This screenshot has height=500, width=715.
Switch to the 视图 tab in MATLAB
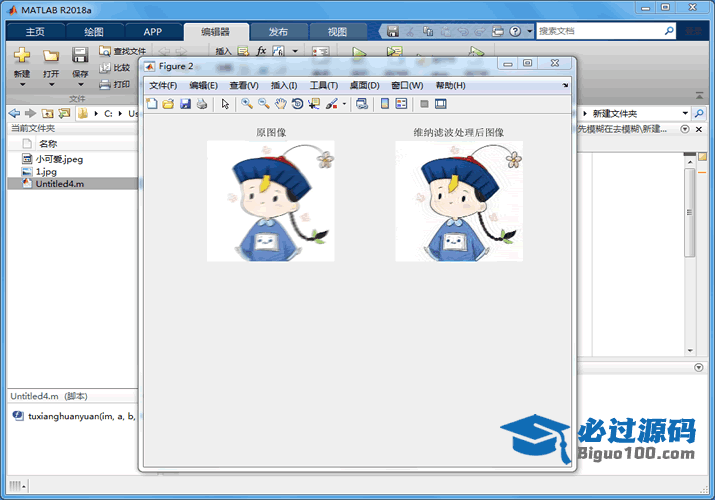(337, 32)
